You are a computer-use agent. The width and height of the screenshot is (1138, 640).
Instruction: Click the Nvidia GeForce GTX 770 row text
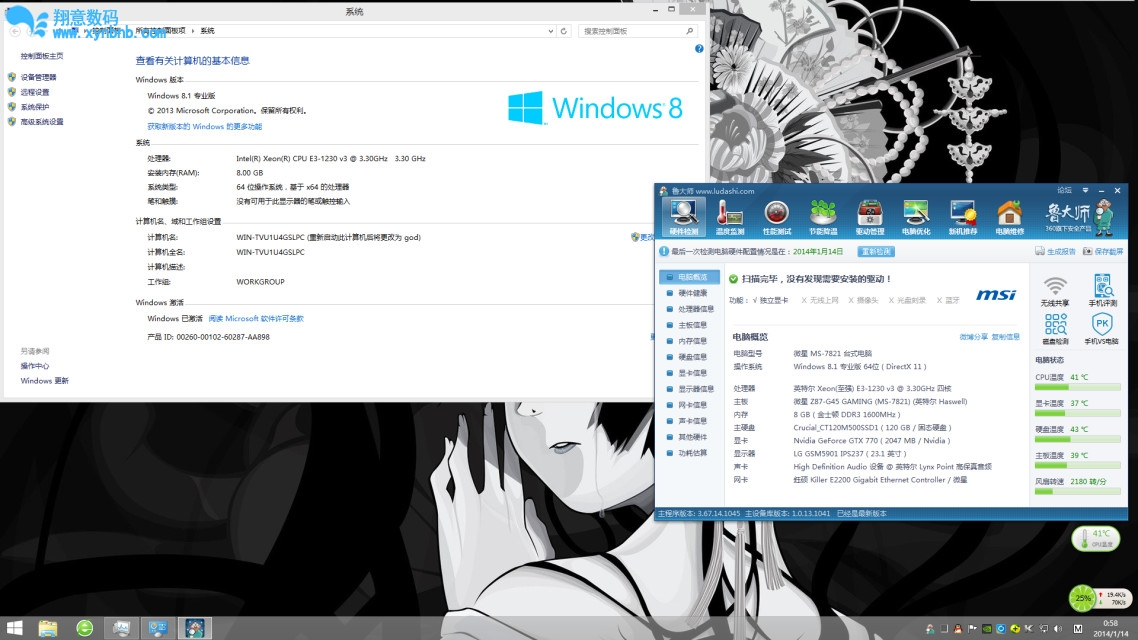pyautogui.click(x=871, y=440)
